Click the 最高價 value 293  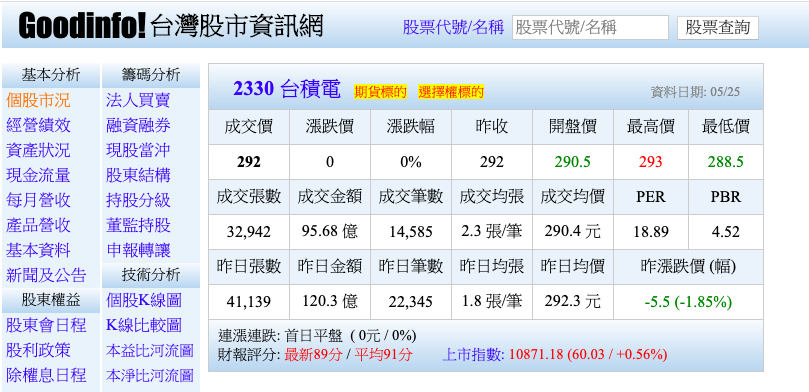coord(651,162)
